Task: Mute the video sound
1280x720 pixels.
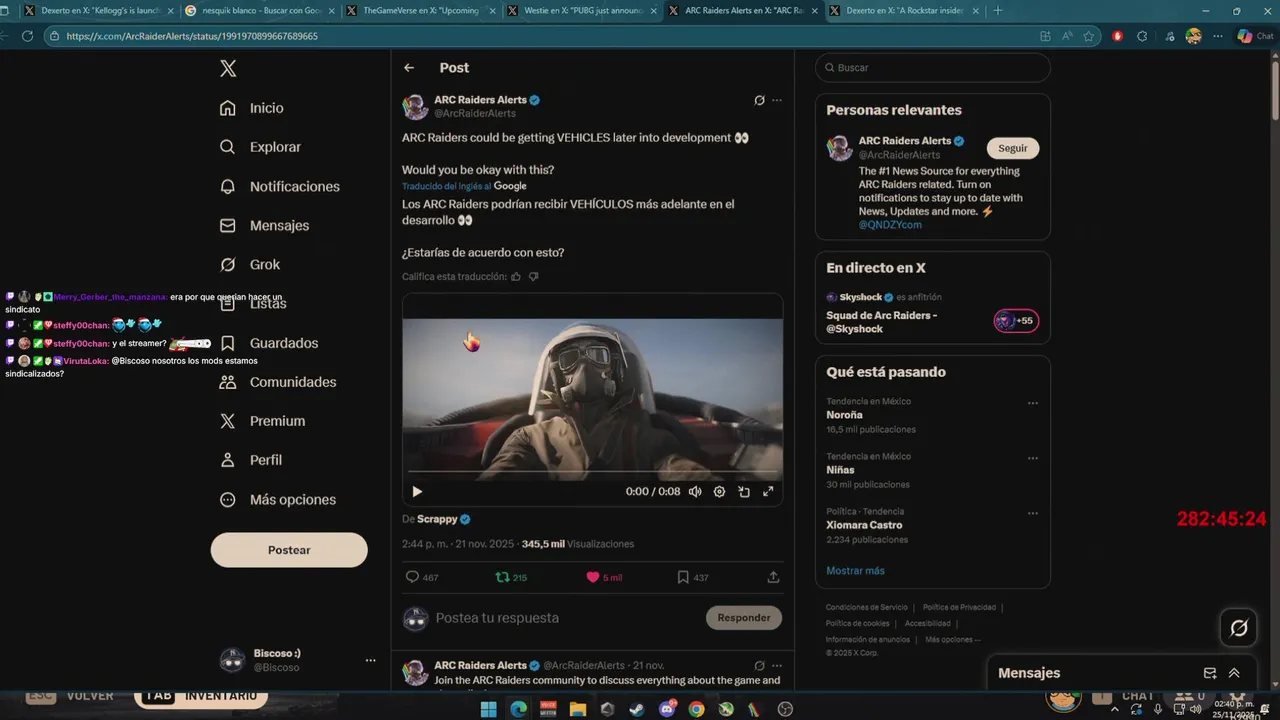Action: click(x=695, y=492)
